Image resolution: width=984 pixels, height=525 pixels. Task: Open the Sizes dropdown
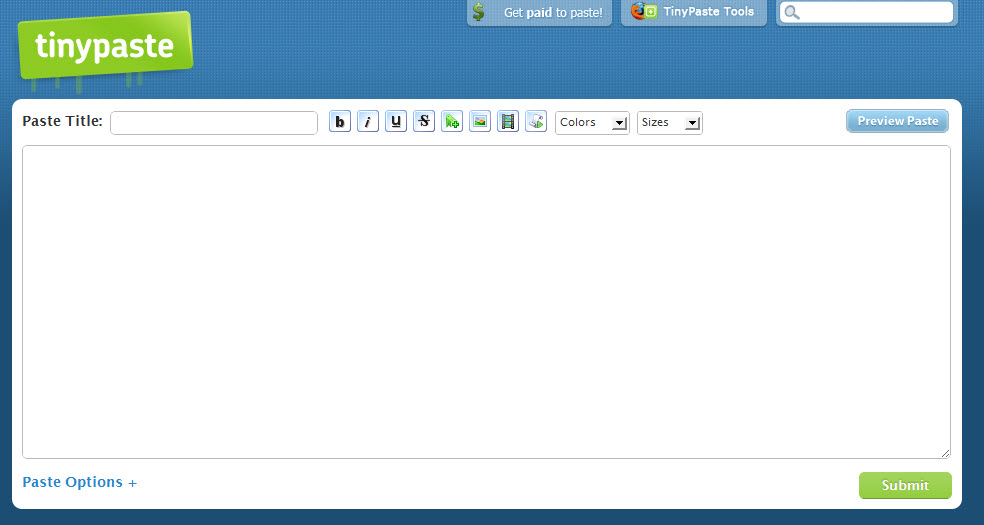pos(669,123)
